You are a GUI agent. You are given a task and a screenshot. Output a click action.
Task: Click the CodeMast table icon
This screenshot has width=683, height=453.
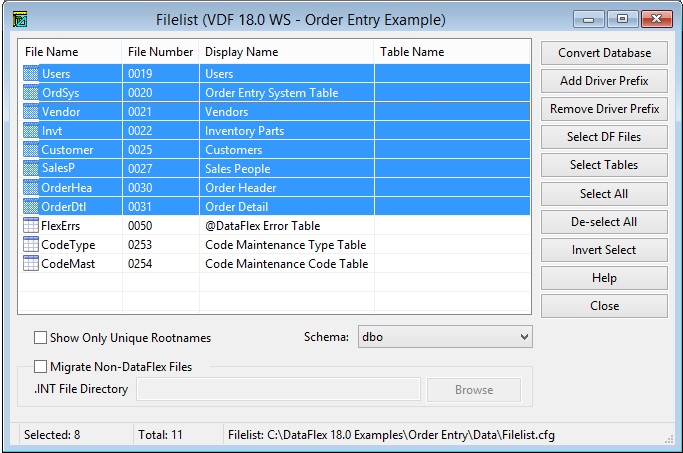coord(30,264)
